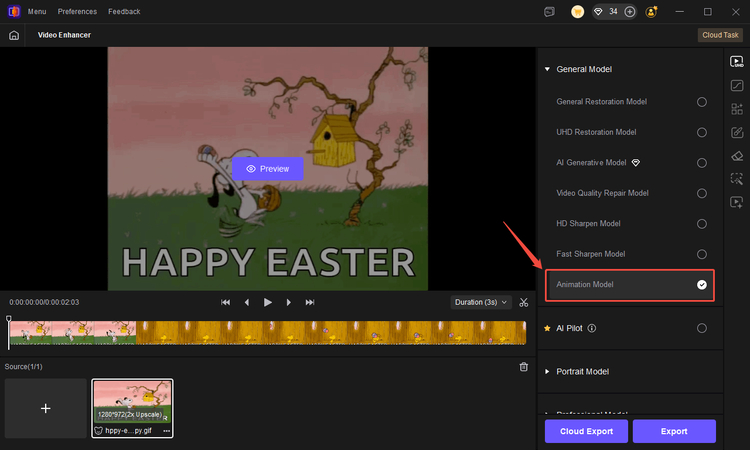Step back one frame
The height and width of the screenshot is (450, 750).
247,302
